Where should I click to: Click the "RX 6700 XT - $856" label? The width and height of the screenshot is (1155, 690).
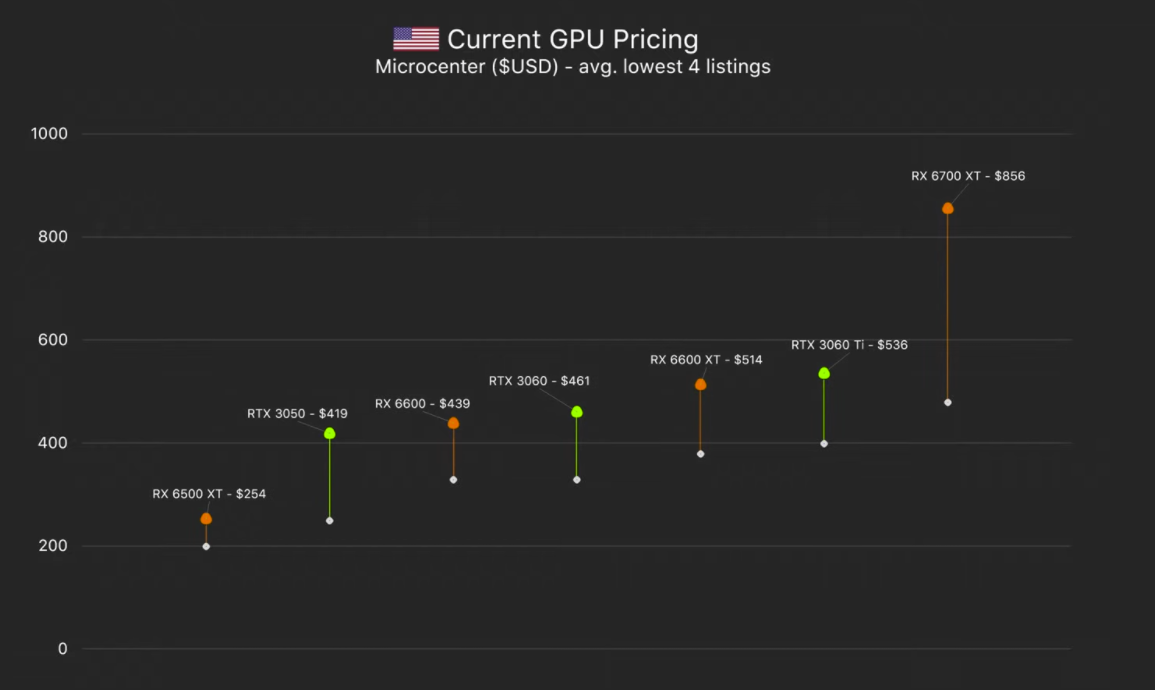pos(968,176)
